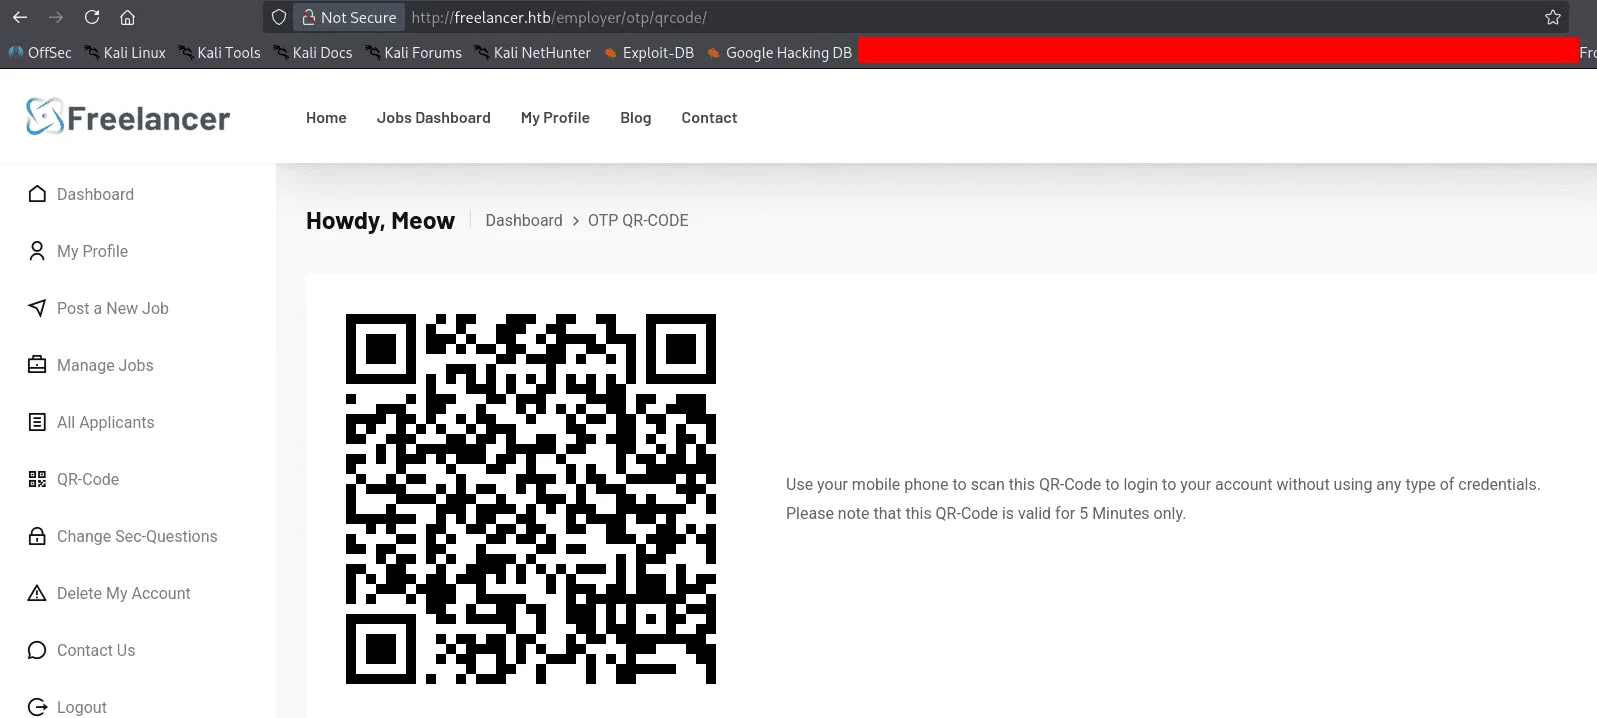The width and height of the screenshot is (1597, 718).
Task: Open Manage Jobs sidebar label
Action: [x=105, y=365]
